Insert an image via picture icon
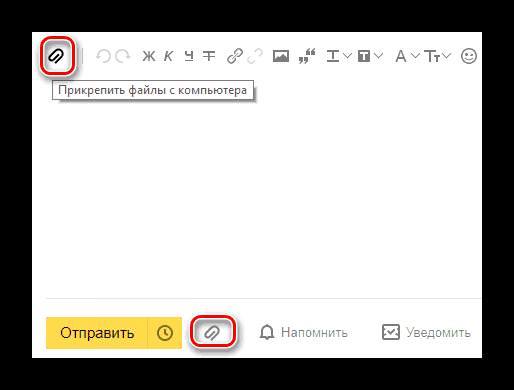 [x=281, y=56]
